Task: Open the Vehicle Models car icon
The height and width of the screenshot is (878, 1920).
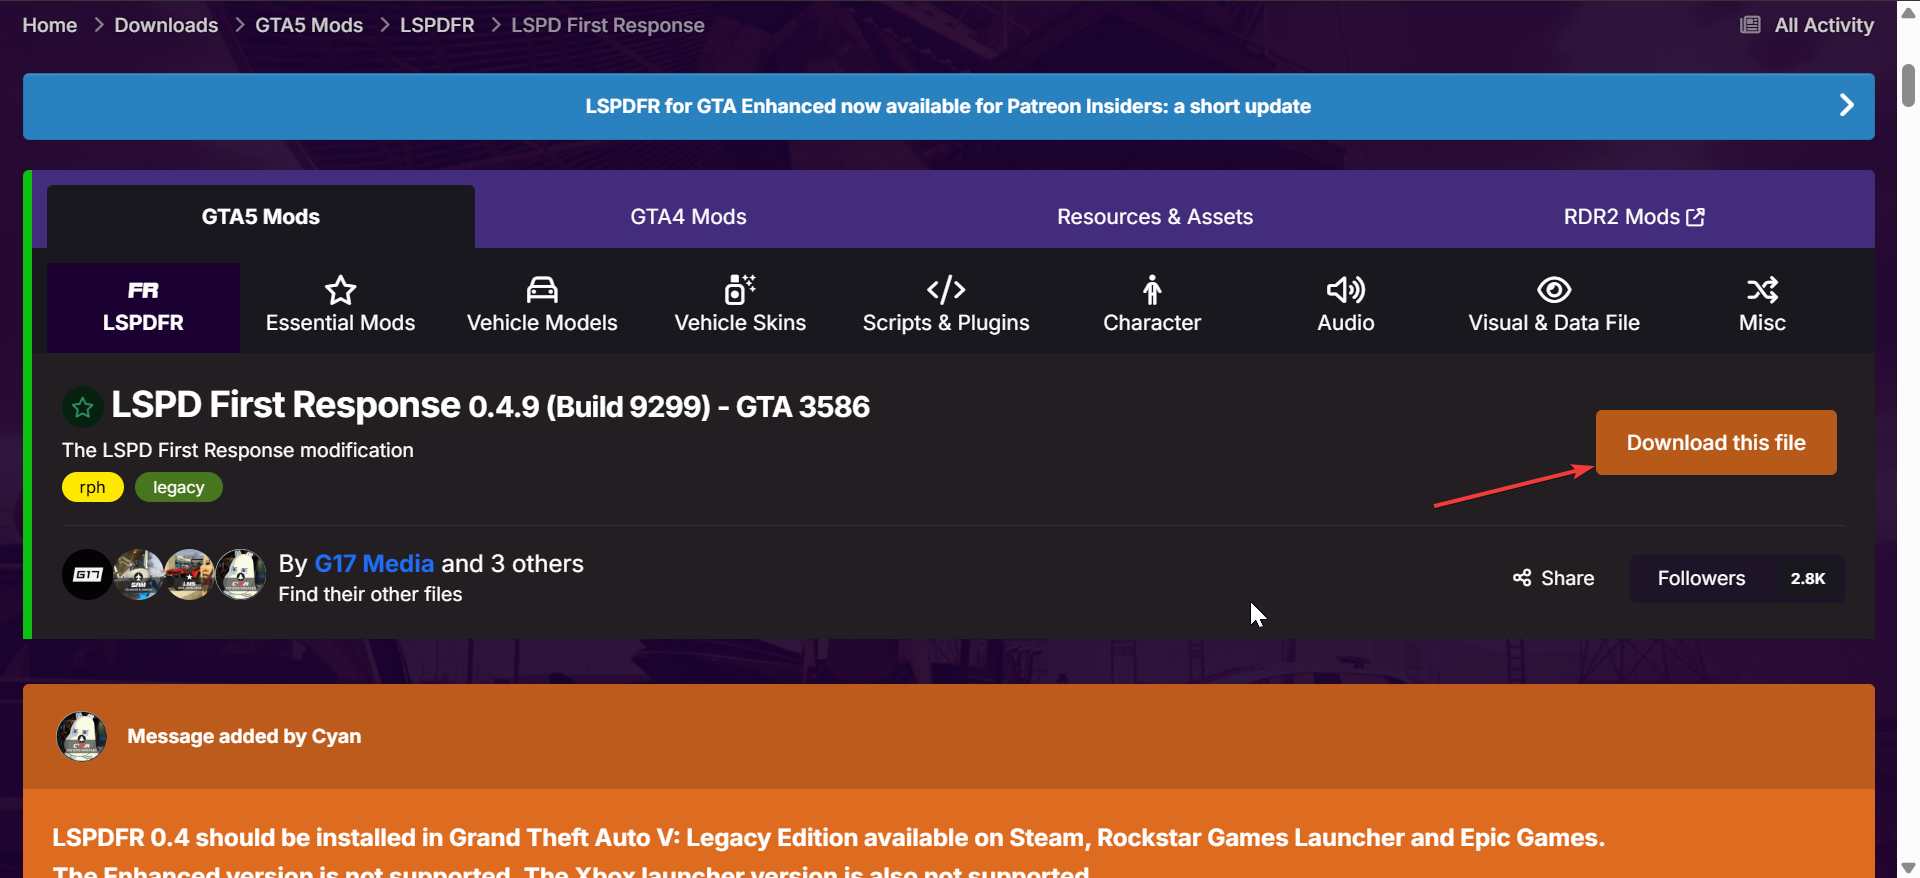Action: pos(542,290)
